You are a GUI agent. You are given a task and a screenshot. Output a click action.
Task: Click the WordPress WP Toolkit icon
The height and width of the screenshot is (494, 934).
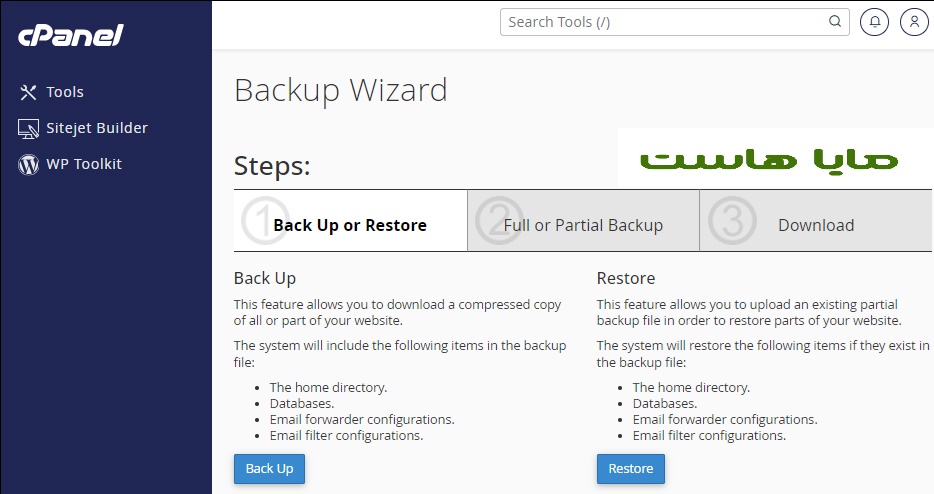point(28,164)
